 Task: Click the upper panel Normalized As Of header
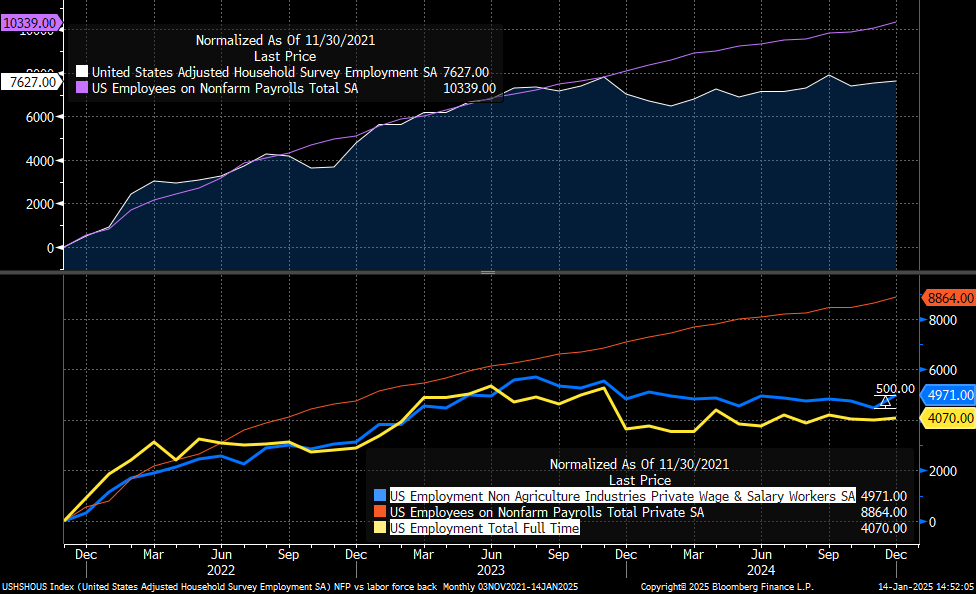[285, 41]
